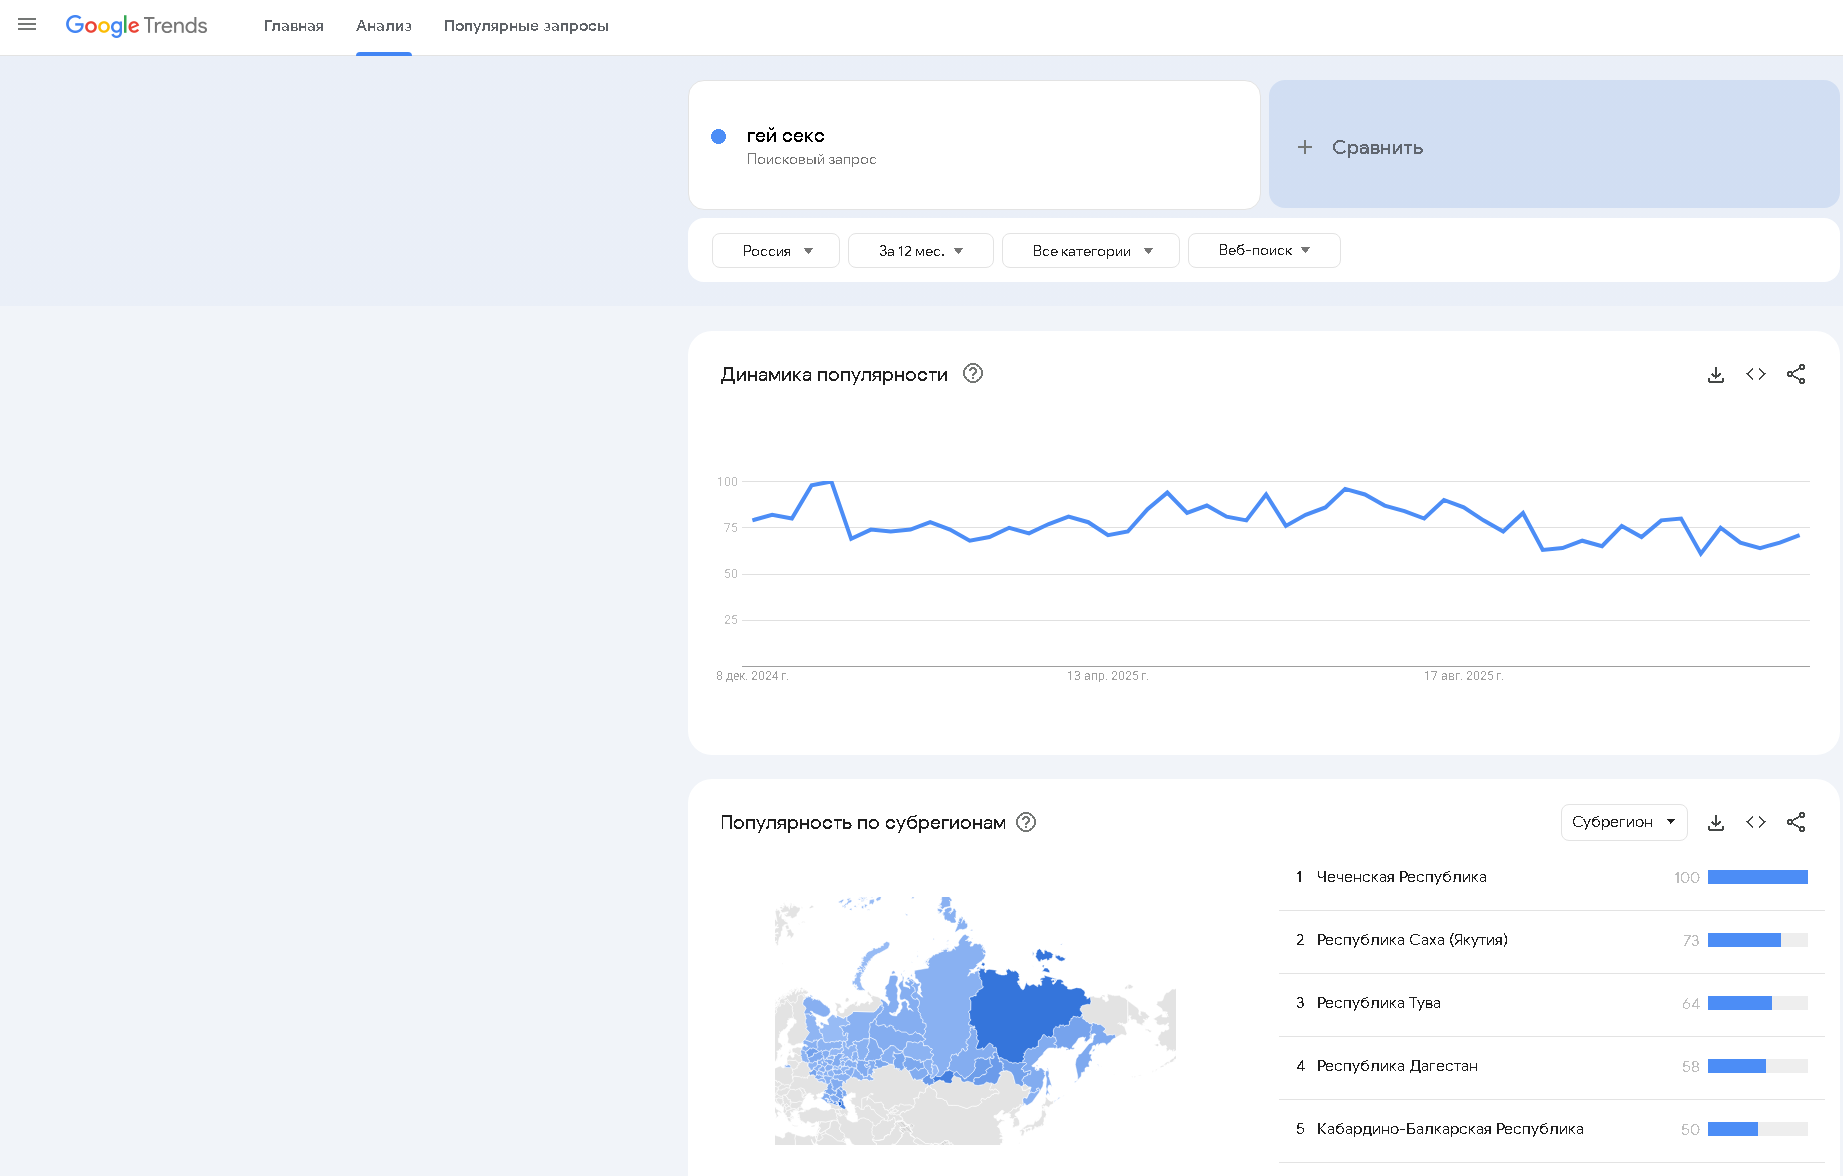Switch to Популярные запросы tab
The height and width of the screenshot is (1176, 1843).
(x=526, y=26)
